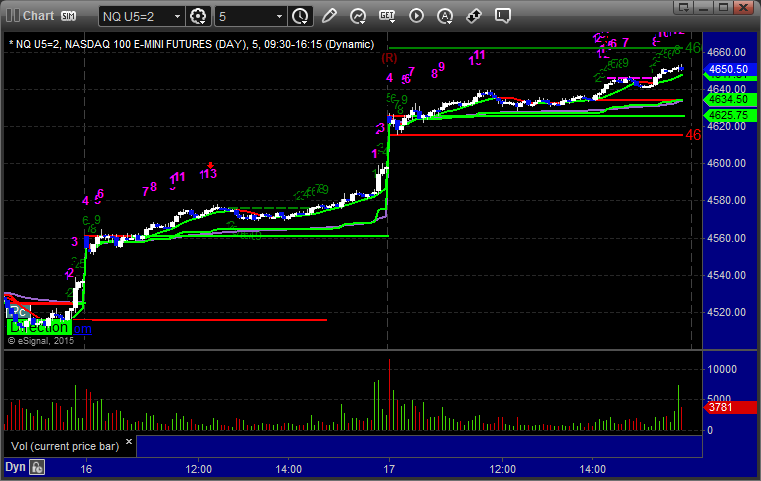
Task: Click the (R) rollover marker
Action: (389, 58)
